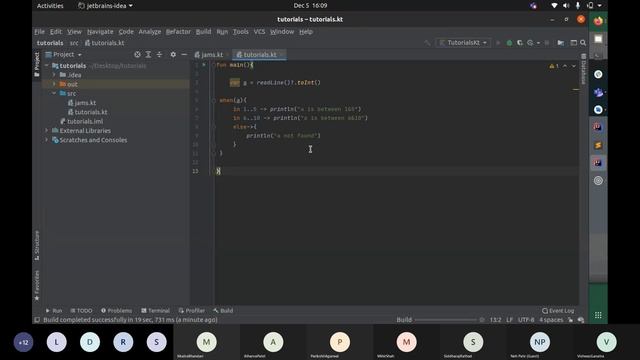Toggle the Project side tool window

[x=37, y=64]
